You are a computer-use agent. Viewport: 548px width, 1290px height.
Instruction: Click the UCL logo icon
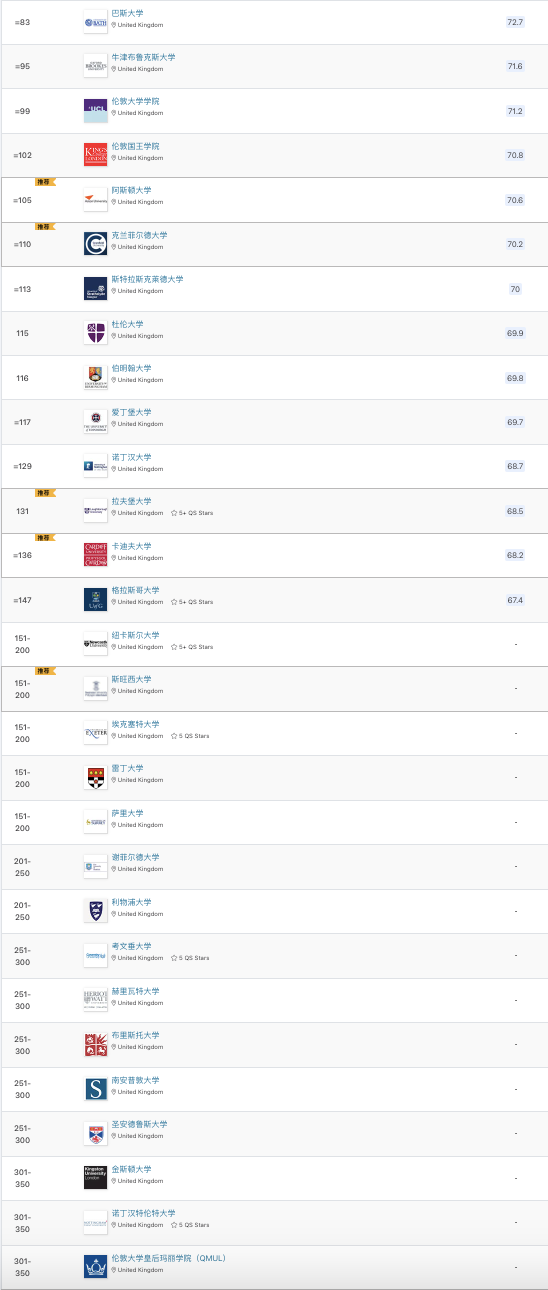95,110
